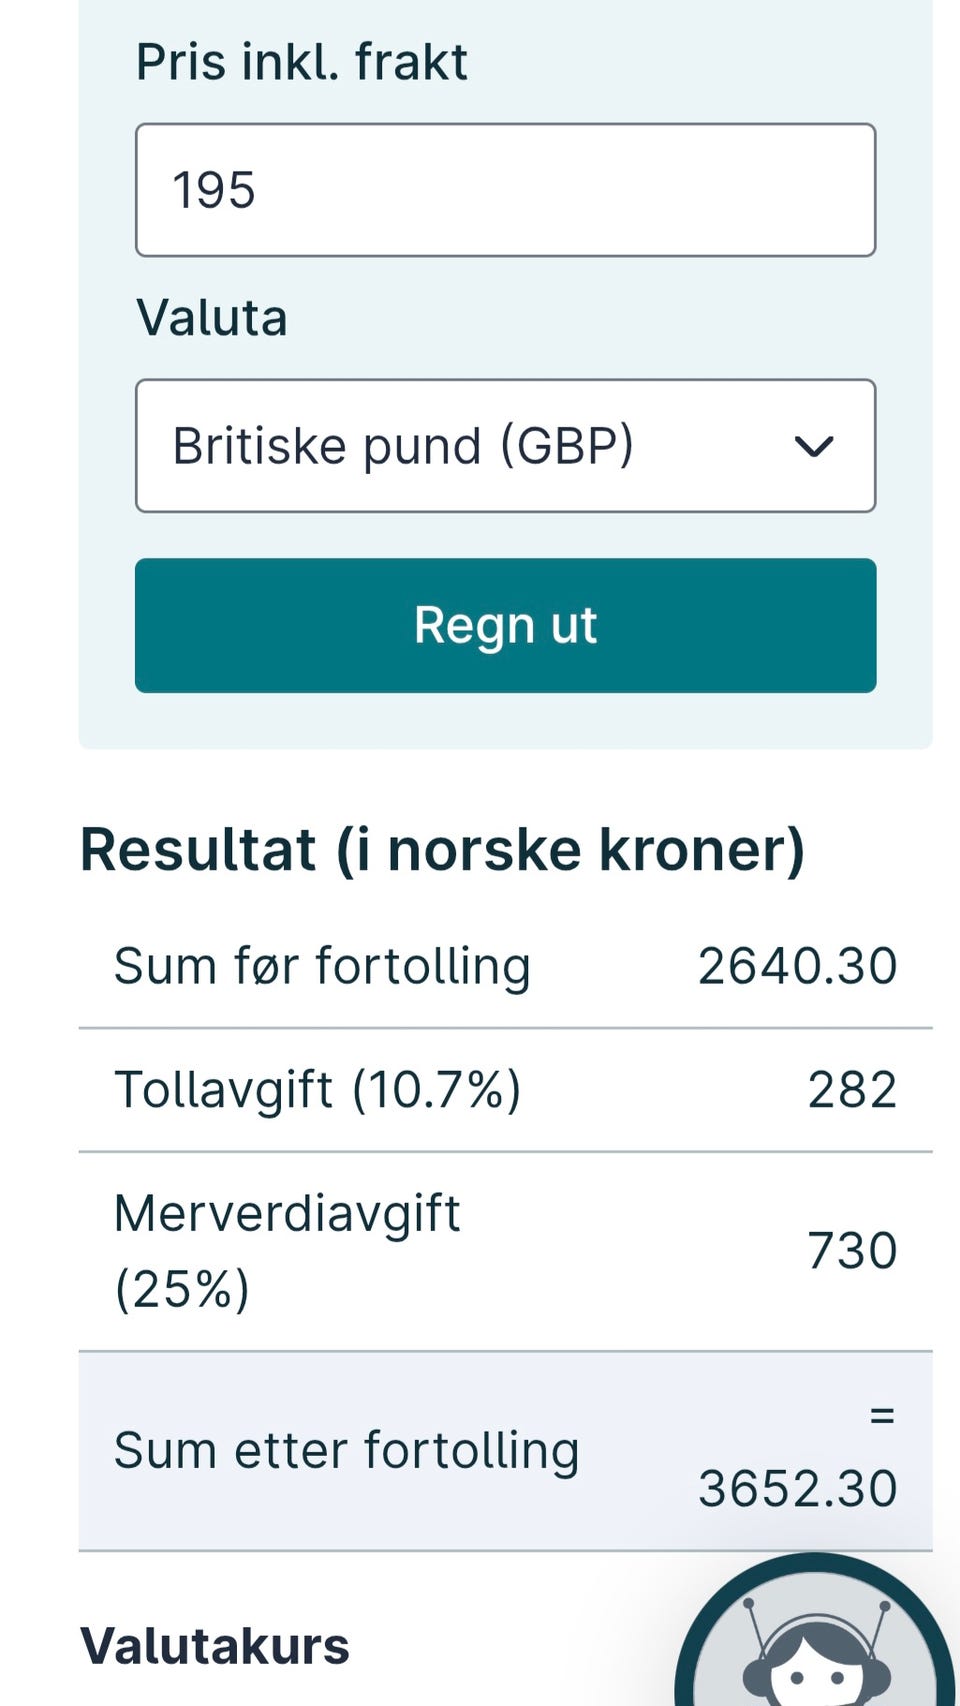Select the total amount 3652.30
Viewport: 960px width, 1706px height.
click(797, 1488)
